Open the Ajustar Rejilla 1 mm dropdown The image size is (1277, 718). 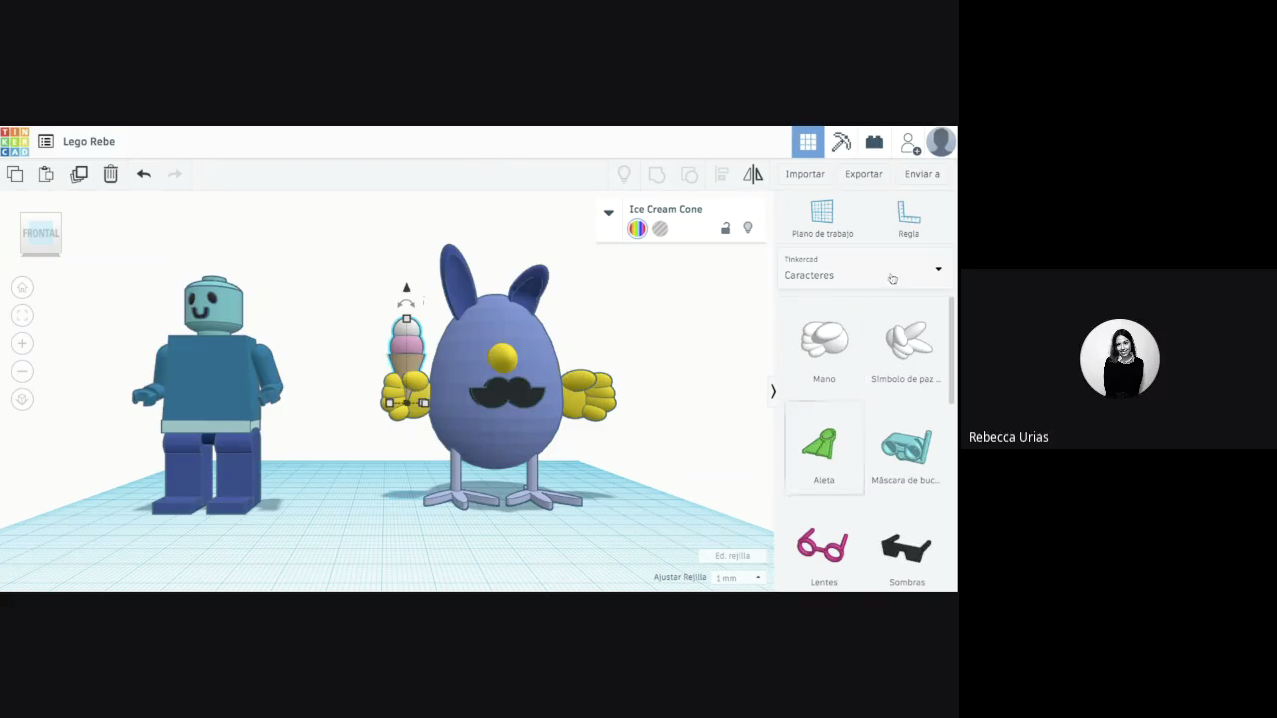coord(738,578)
